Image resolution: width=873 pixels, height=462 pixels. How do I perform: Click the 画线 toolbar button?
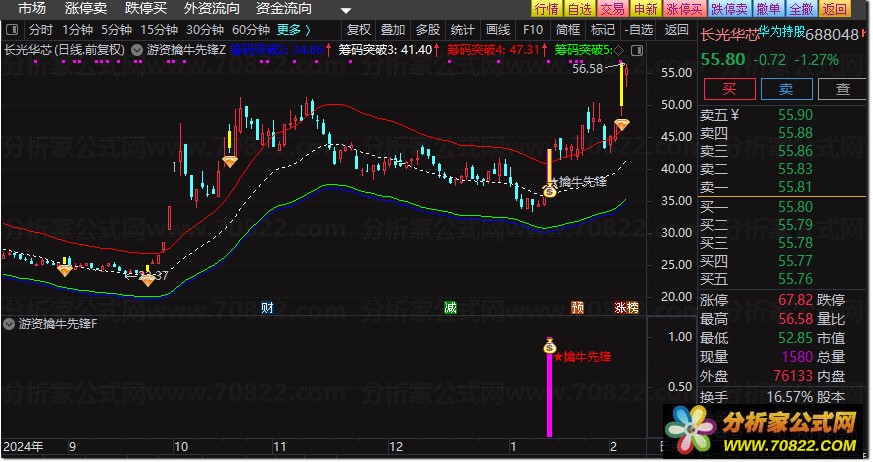498,30
